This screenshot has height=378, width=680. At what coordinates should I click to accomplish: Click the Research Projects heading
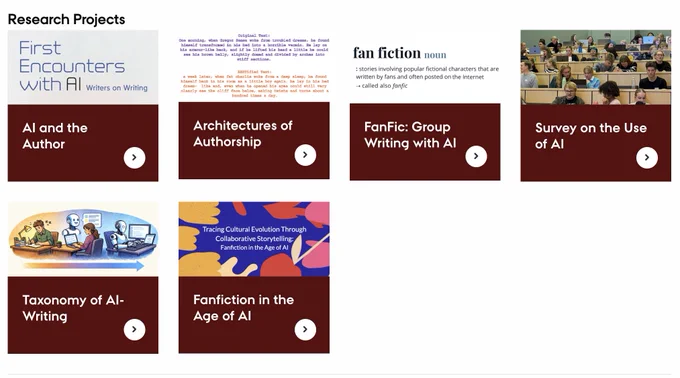tap(66, 19)
